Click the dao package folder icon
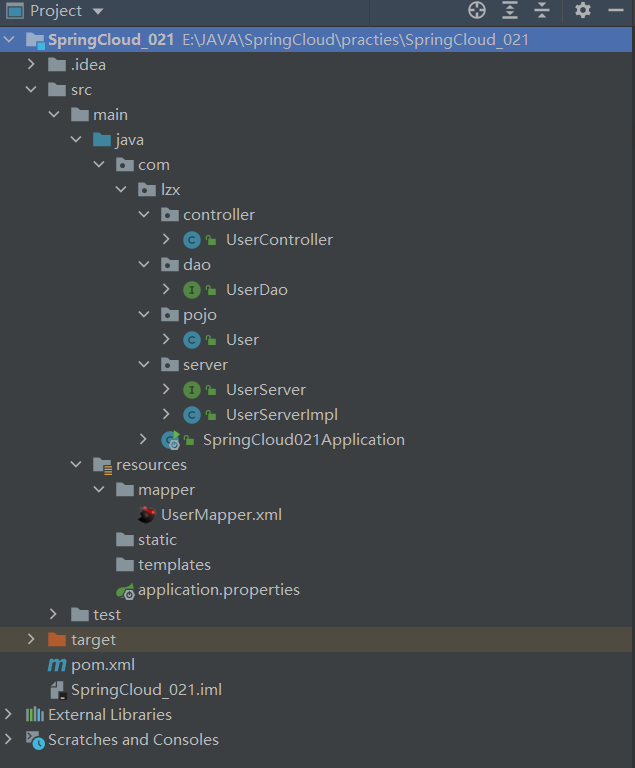 (x=170, y=264)
